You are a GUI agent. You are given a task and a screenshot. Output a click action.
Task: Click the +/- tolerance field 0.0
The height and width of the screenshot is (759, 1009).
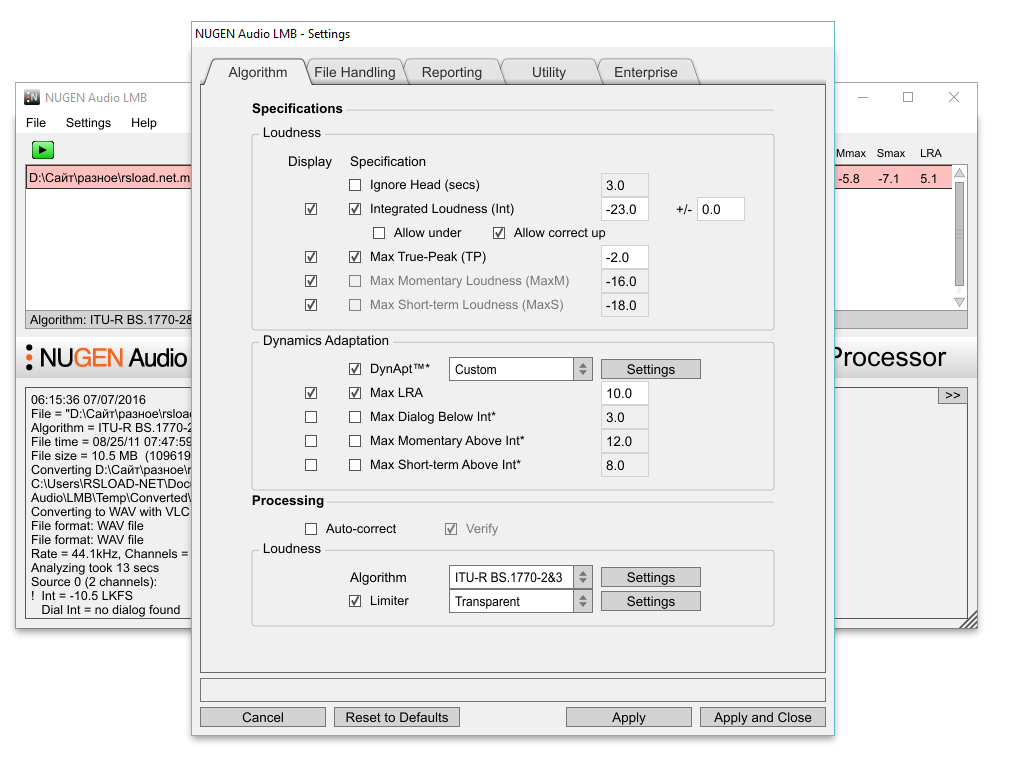[x=721, y=209]
